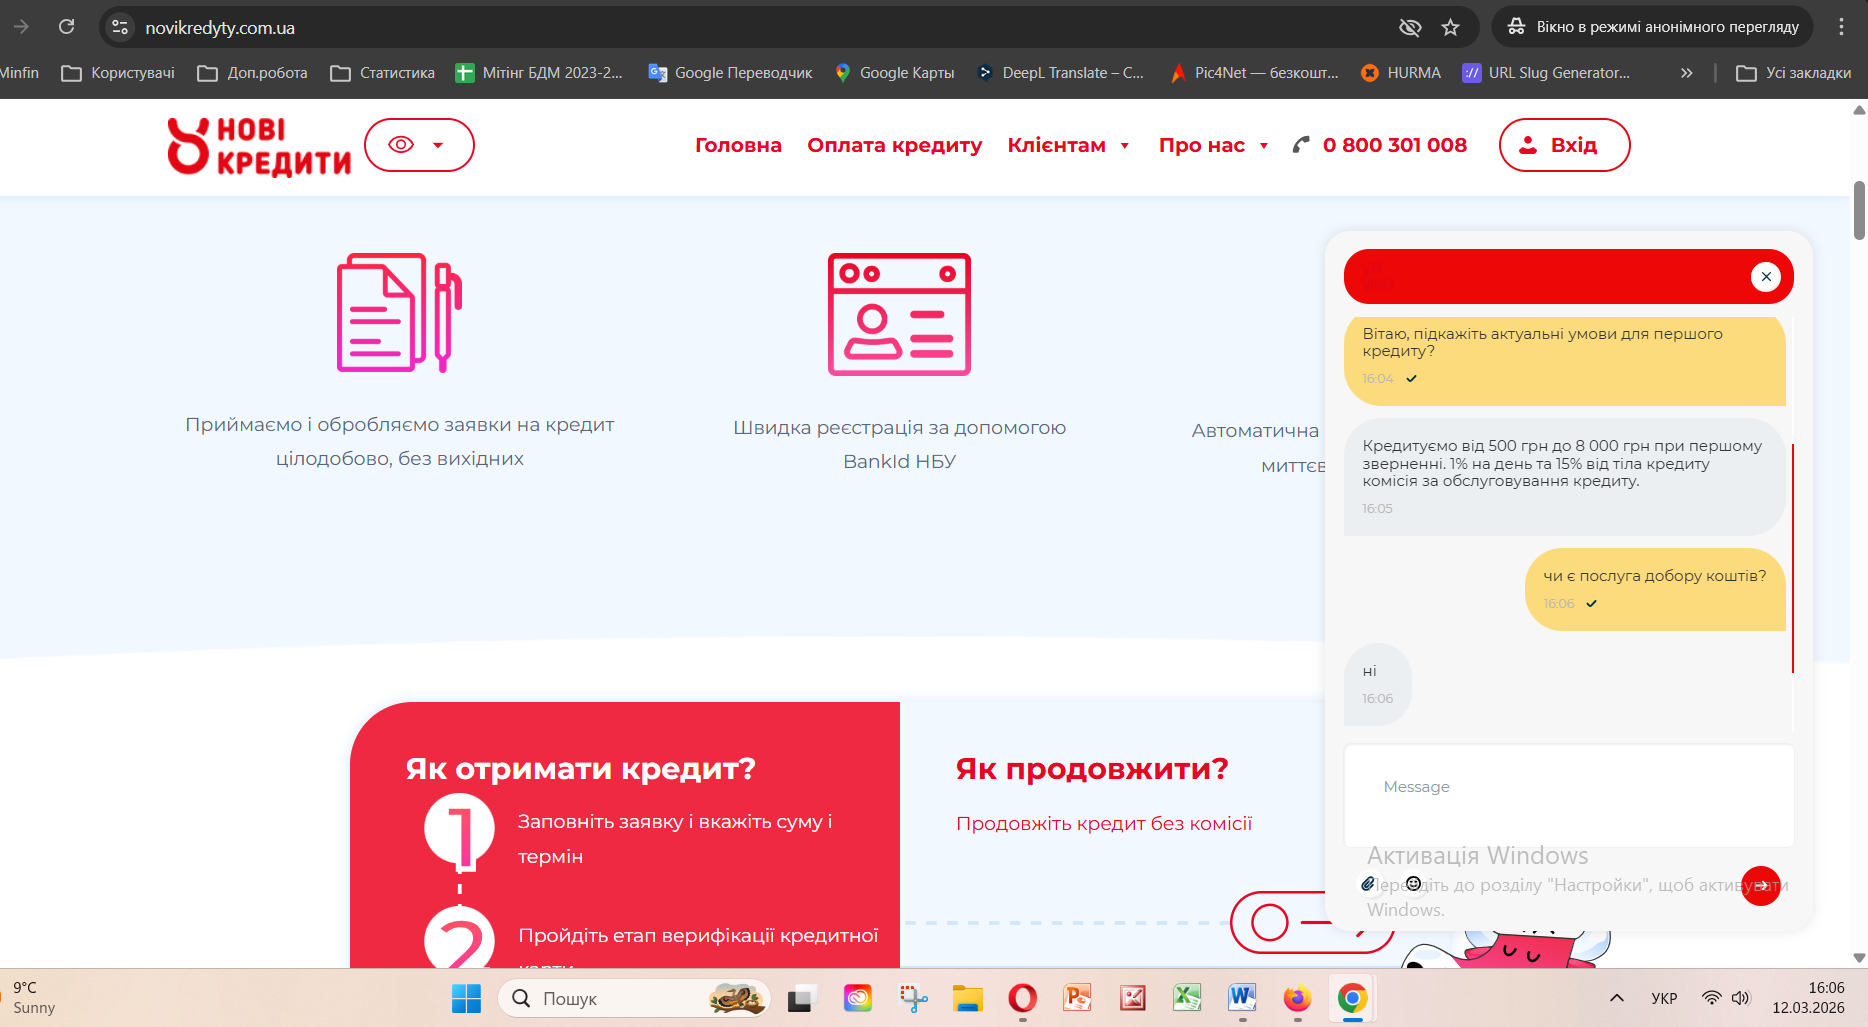Open the emoji picker in chat
The image size is (1868, 1027).
click(1413, 884)
